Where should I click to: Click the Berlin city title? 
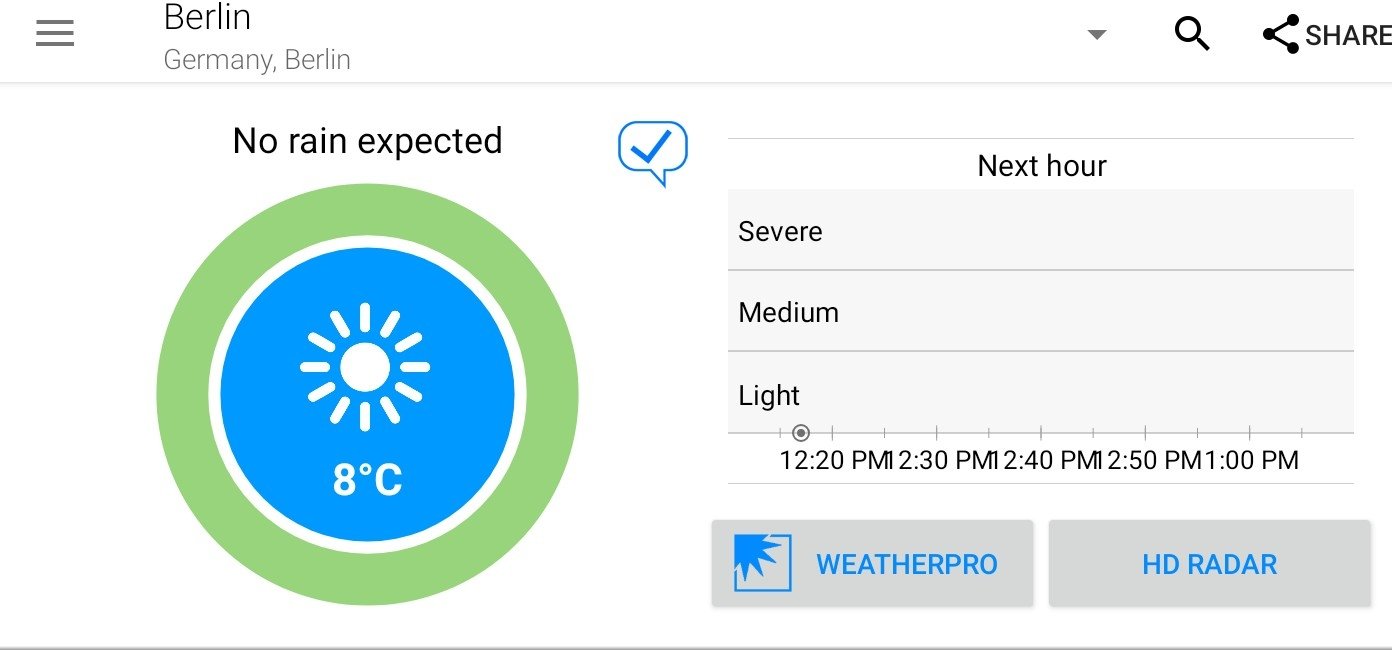(x=207, y=17)
